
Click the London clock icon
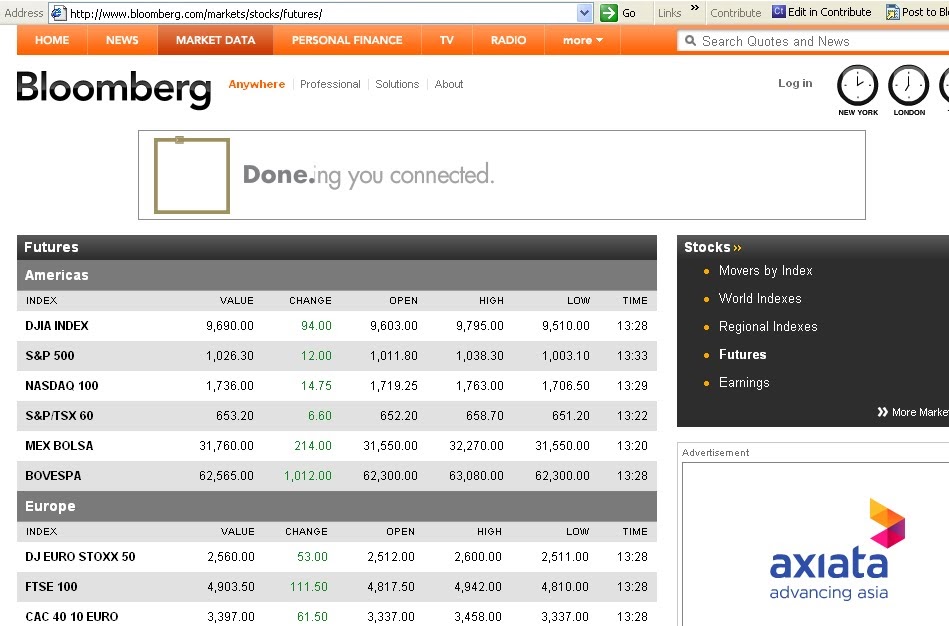tap(908, 85)
